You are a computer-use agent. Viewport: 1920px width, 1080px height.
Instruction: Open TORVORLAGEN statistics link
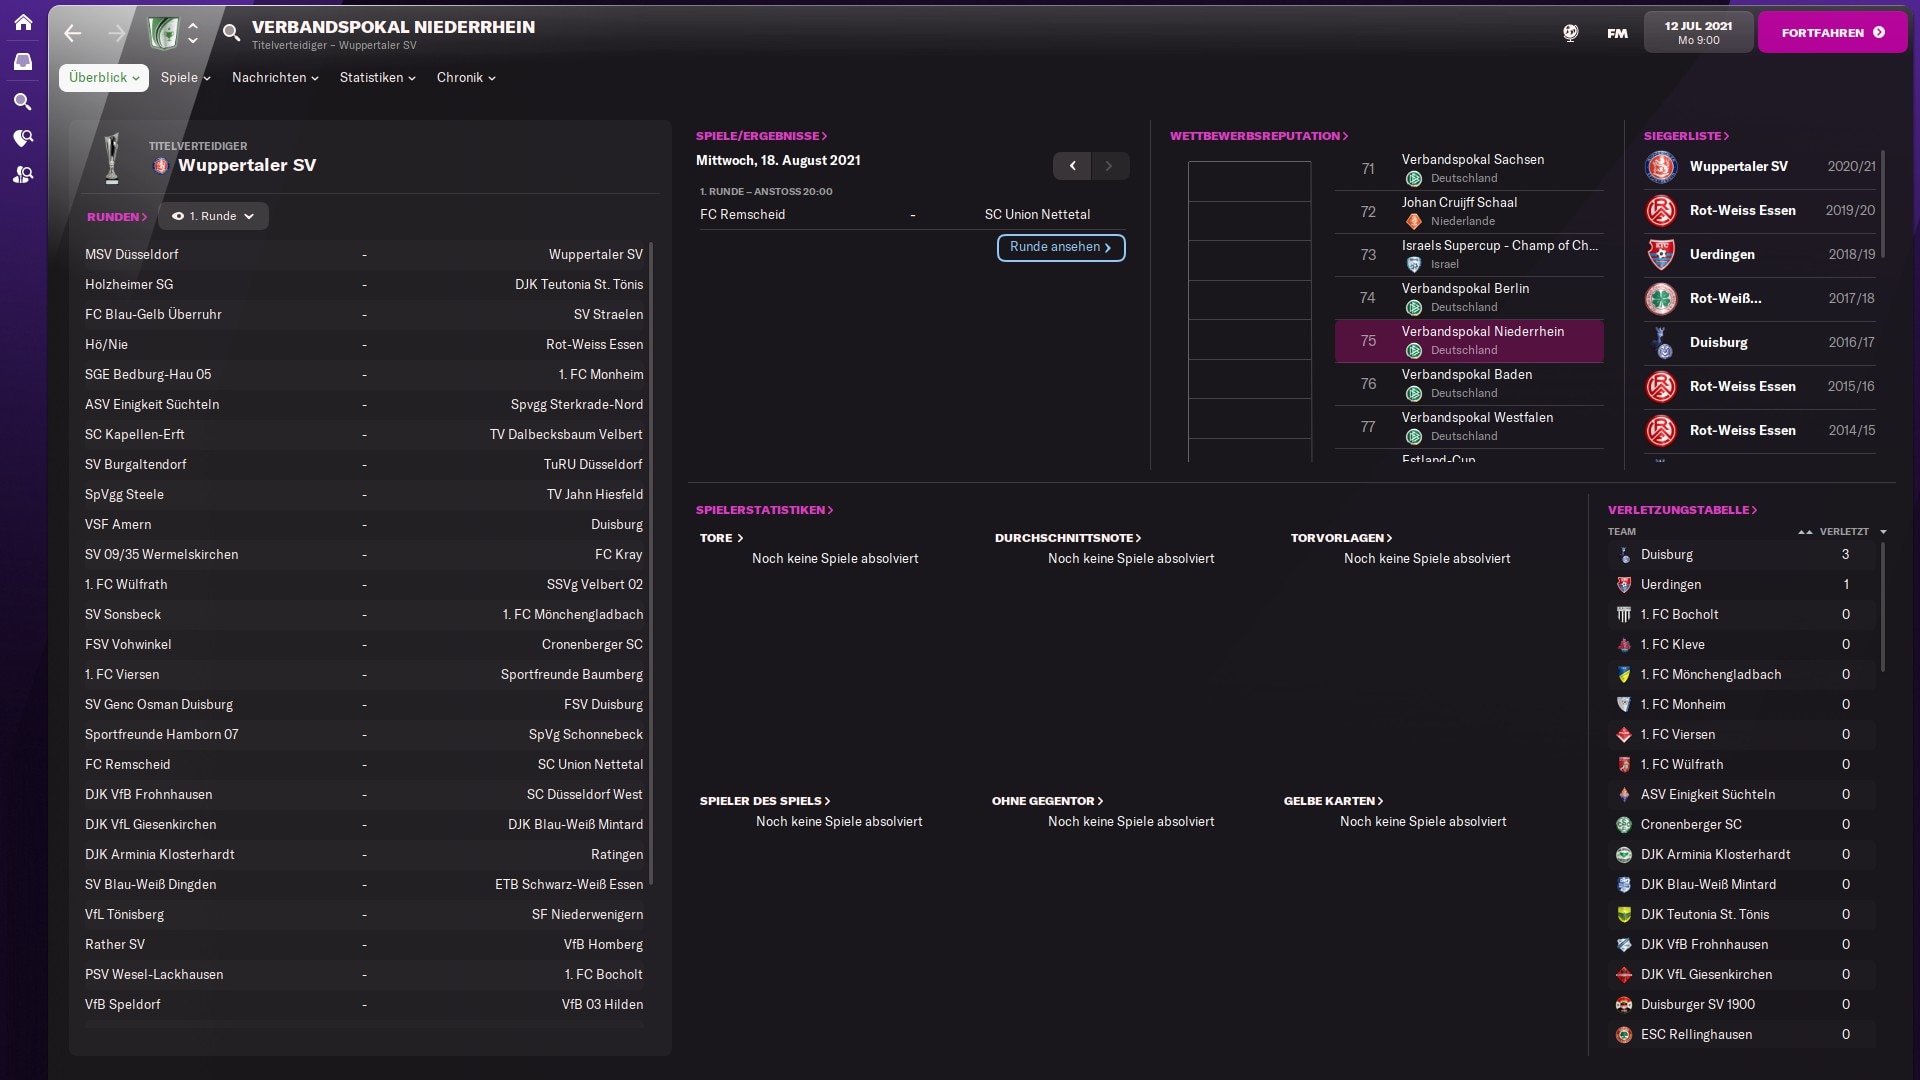pyautogui.click(x=1341, y=538)
